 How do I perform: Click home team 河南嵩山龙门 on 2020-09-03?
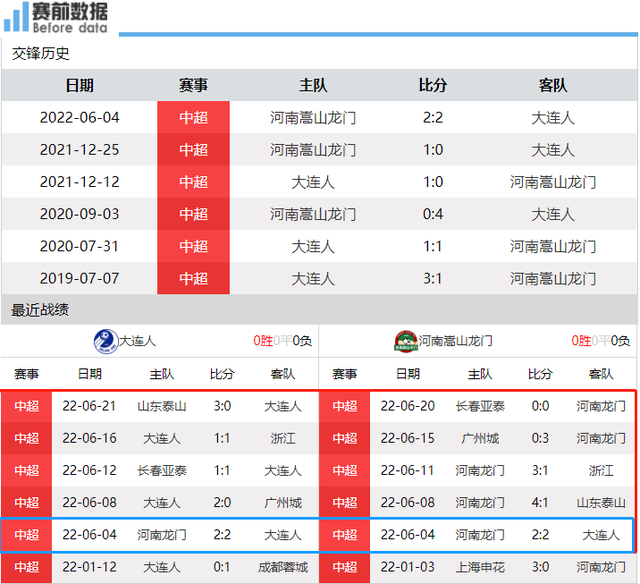click(313, 214)
